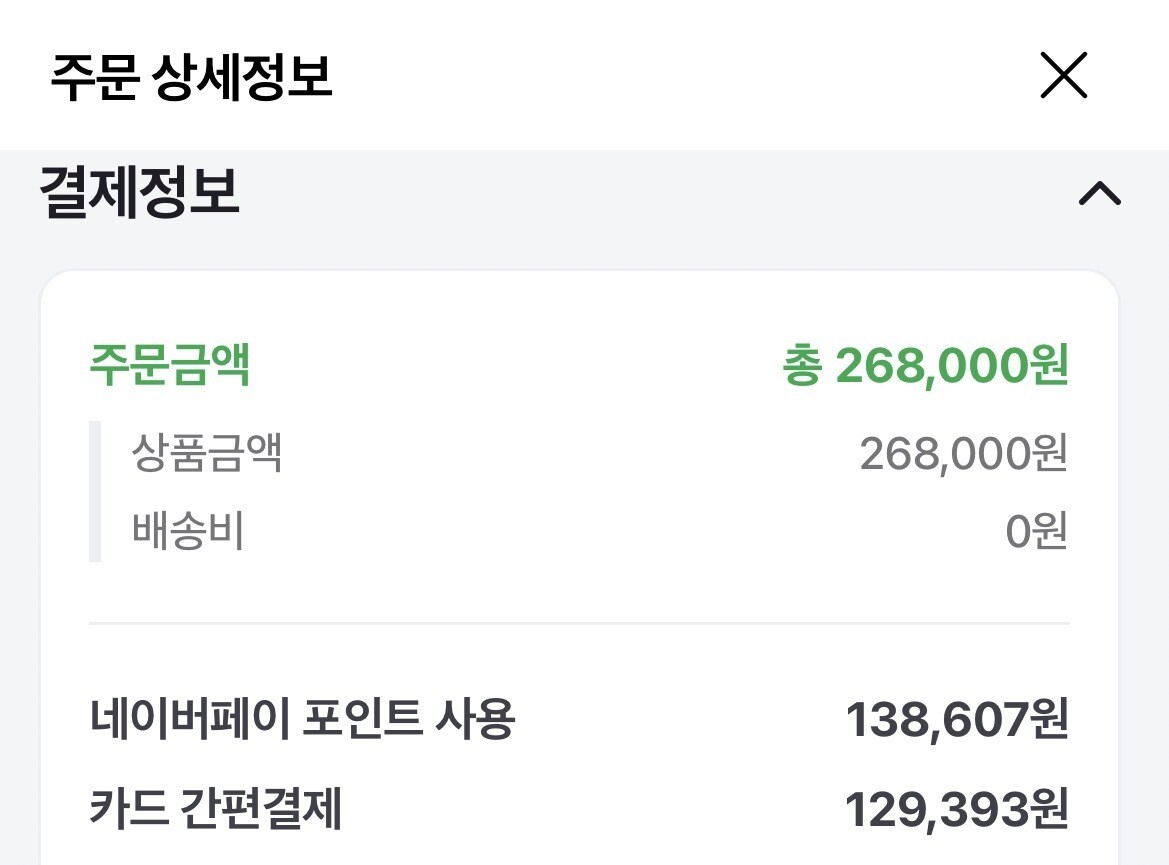Image resolution: width=1169 pixels, height=865 pixels.
Task: Tap the 배송비 label
Action: click(x=188, y=532)
